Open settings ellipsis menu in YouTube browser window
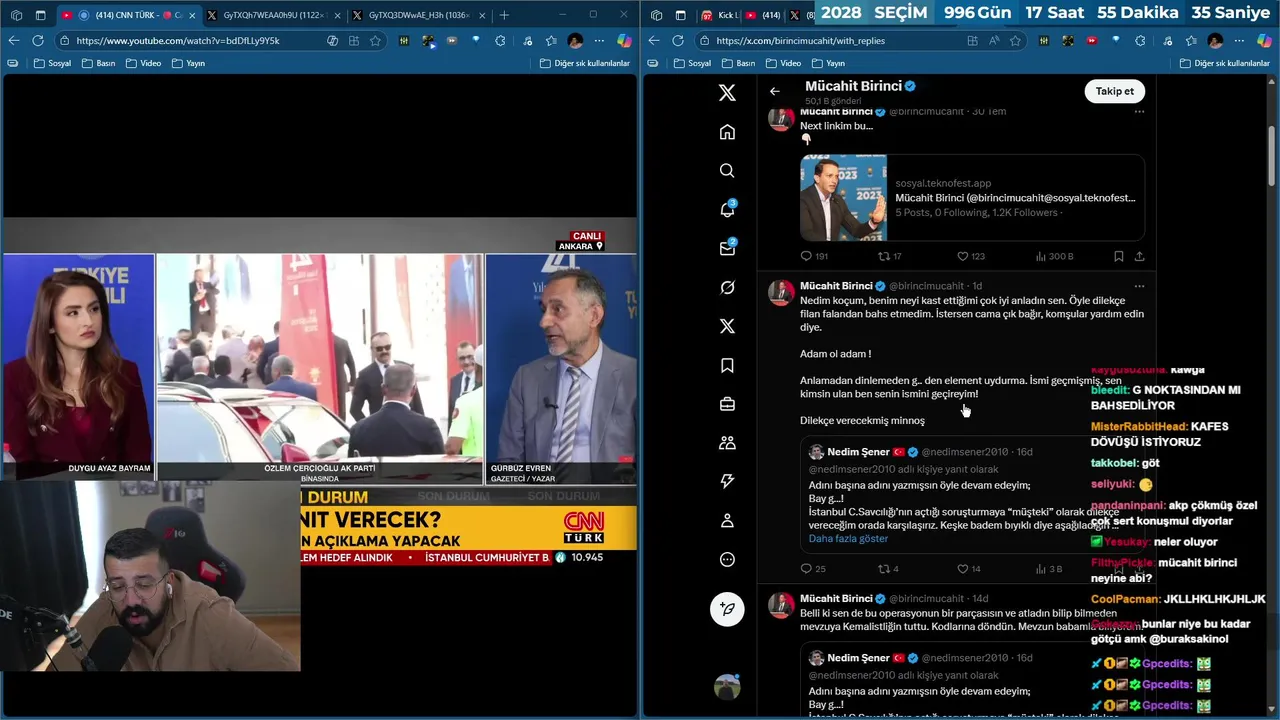This screenshot has width=1280, height=720. point(599,41)
